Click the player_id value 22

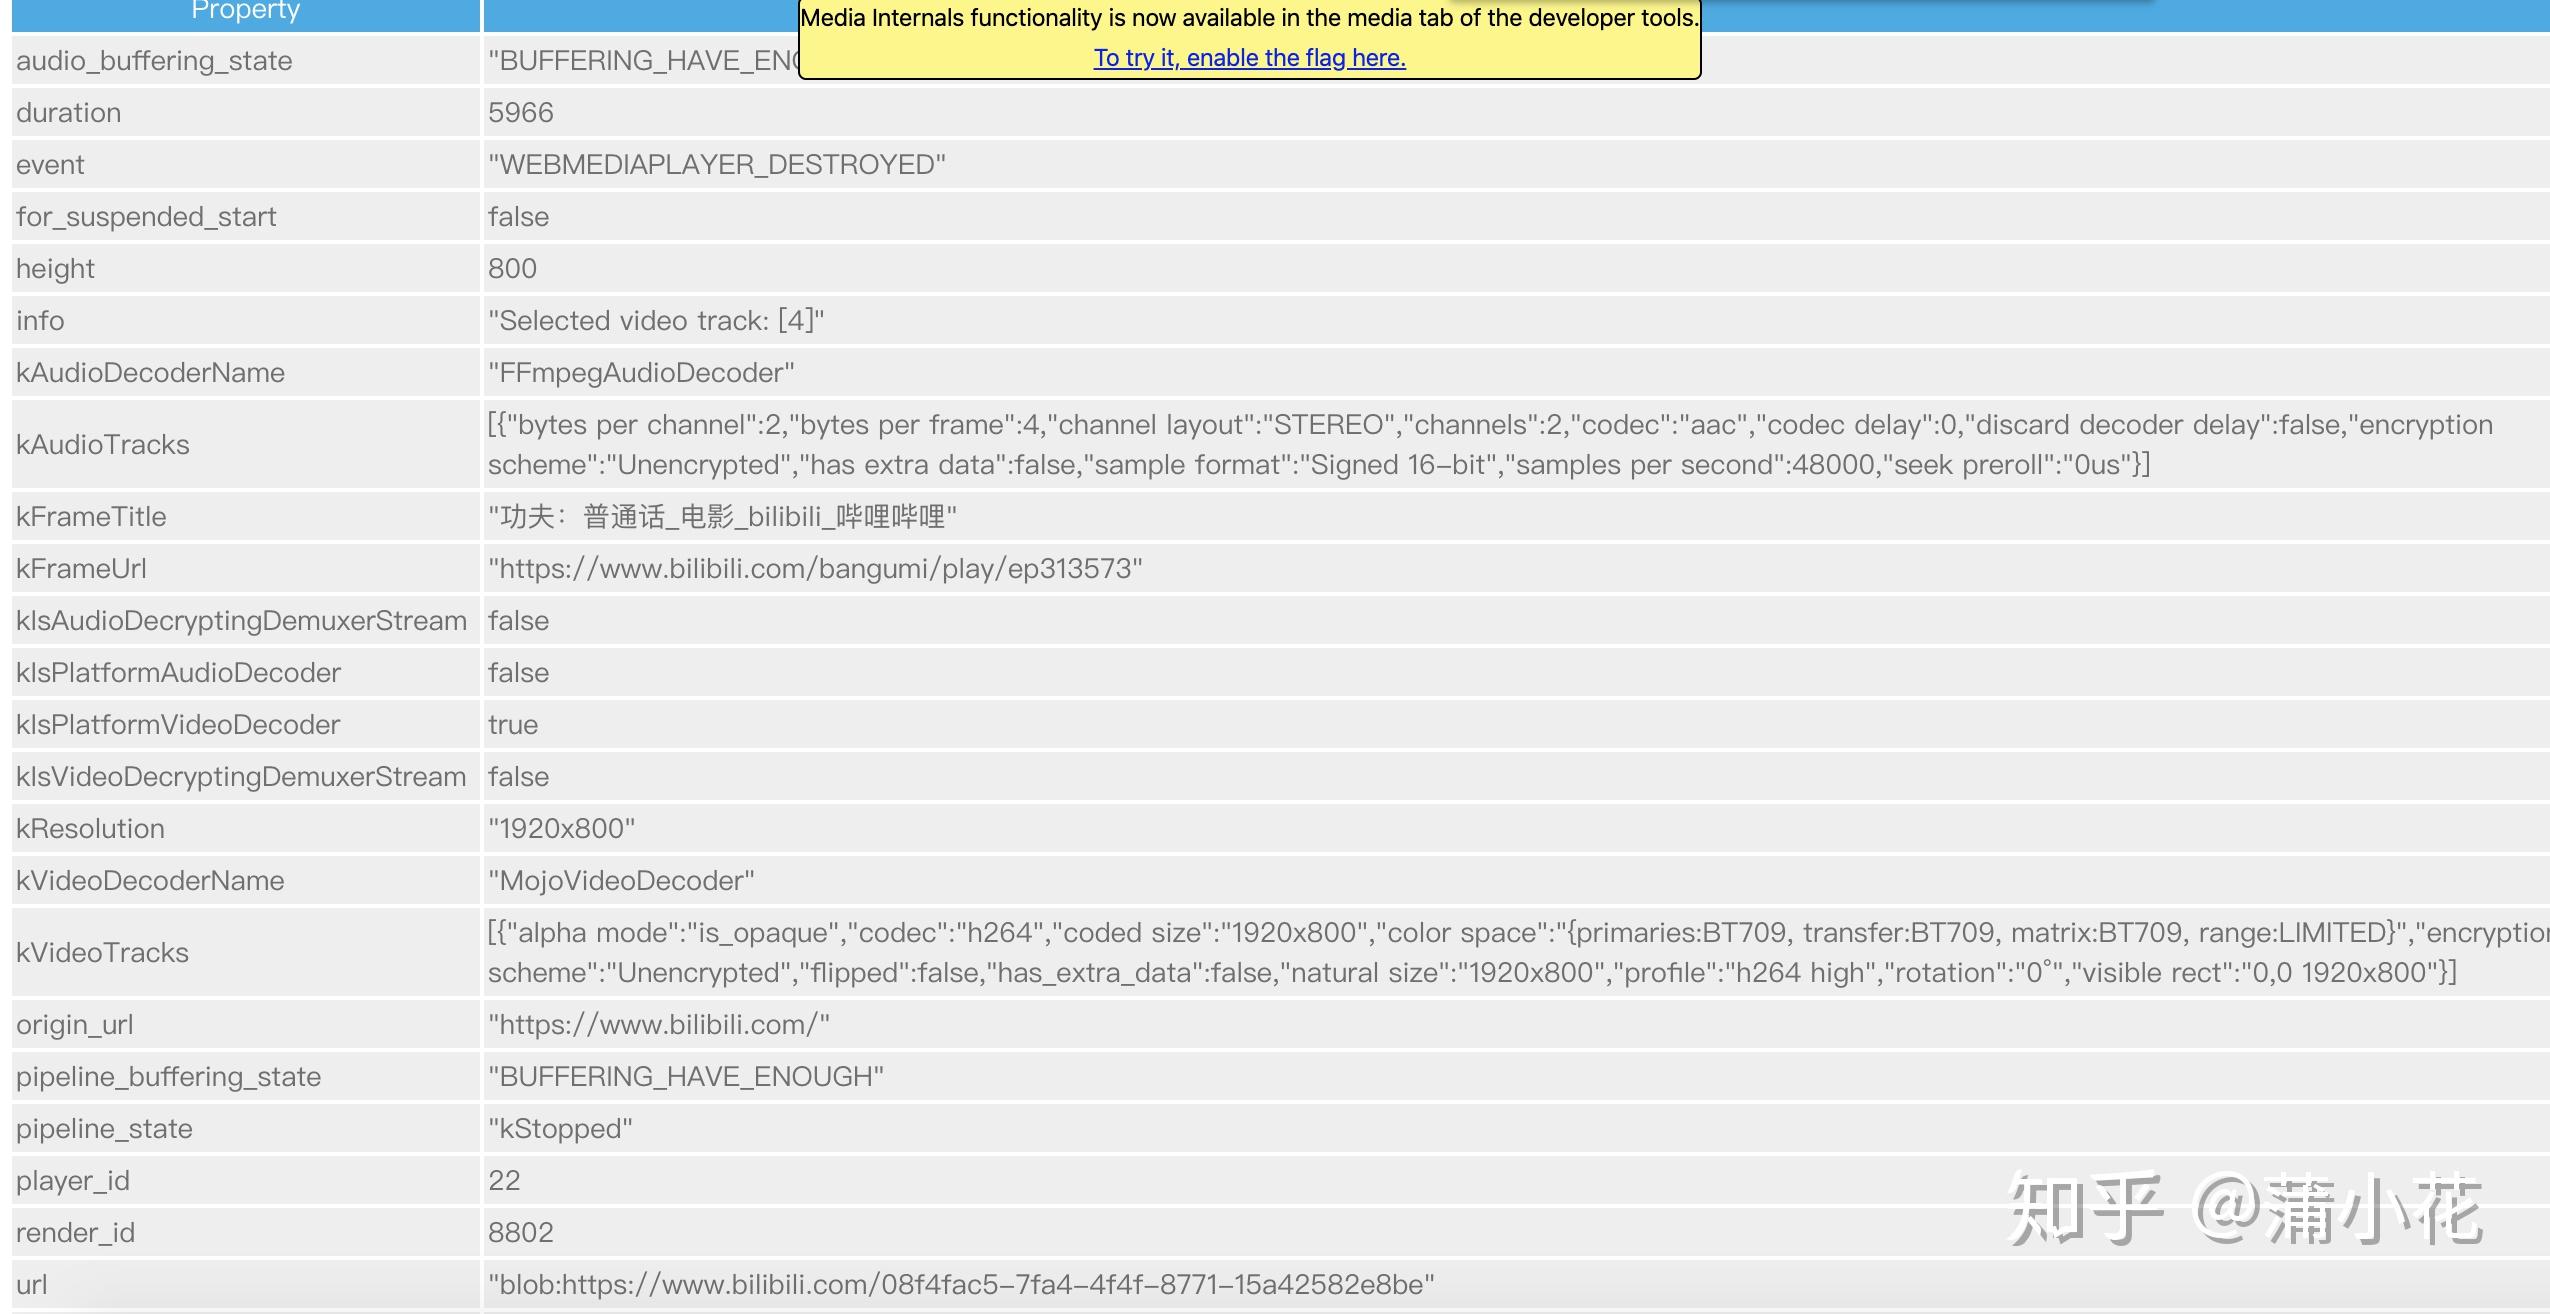[504, 1180]
